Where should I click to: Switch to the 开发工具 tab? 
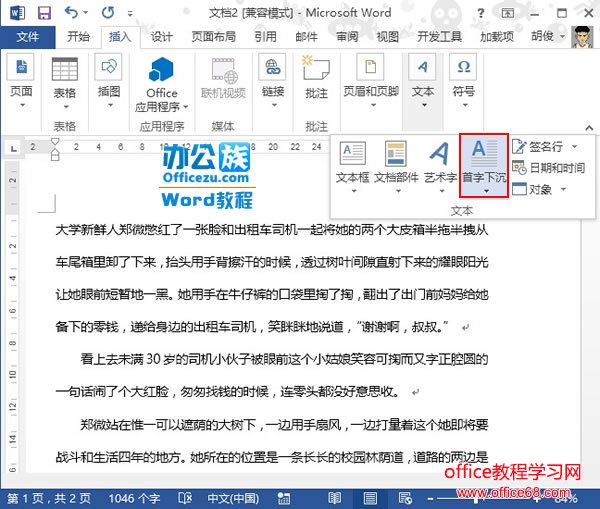[x=439, y=37]
